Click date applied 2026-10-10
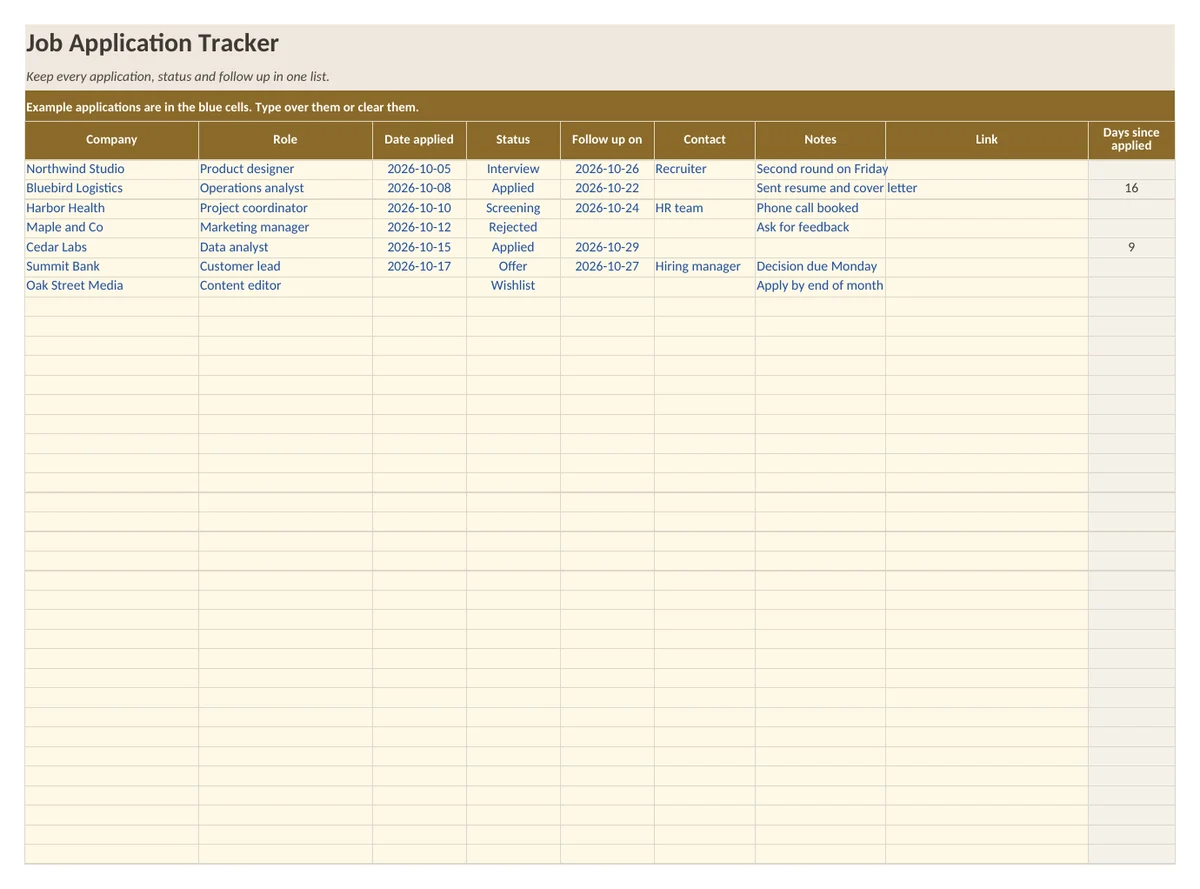Image resolution: width=1200 pixels, height=889 pixels. (x=419, y=208)
